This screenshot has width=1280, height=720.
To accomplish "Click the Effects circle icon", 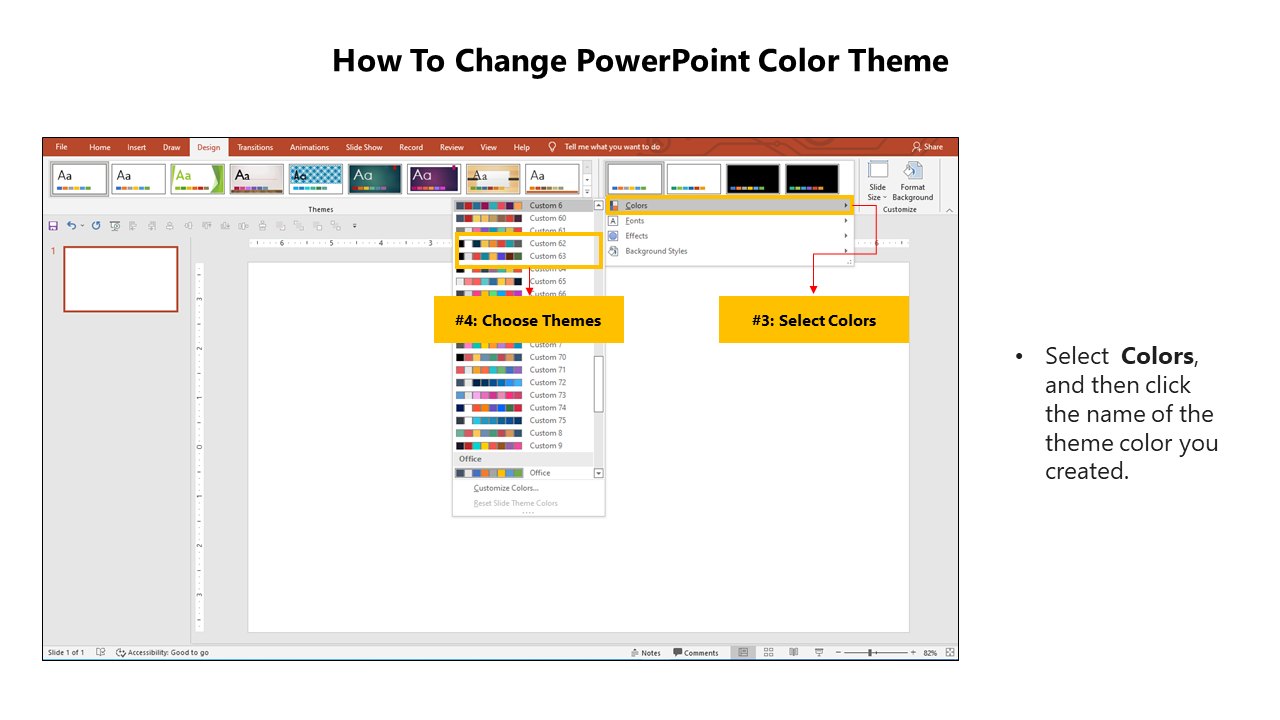I will click(614, 236).
